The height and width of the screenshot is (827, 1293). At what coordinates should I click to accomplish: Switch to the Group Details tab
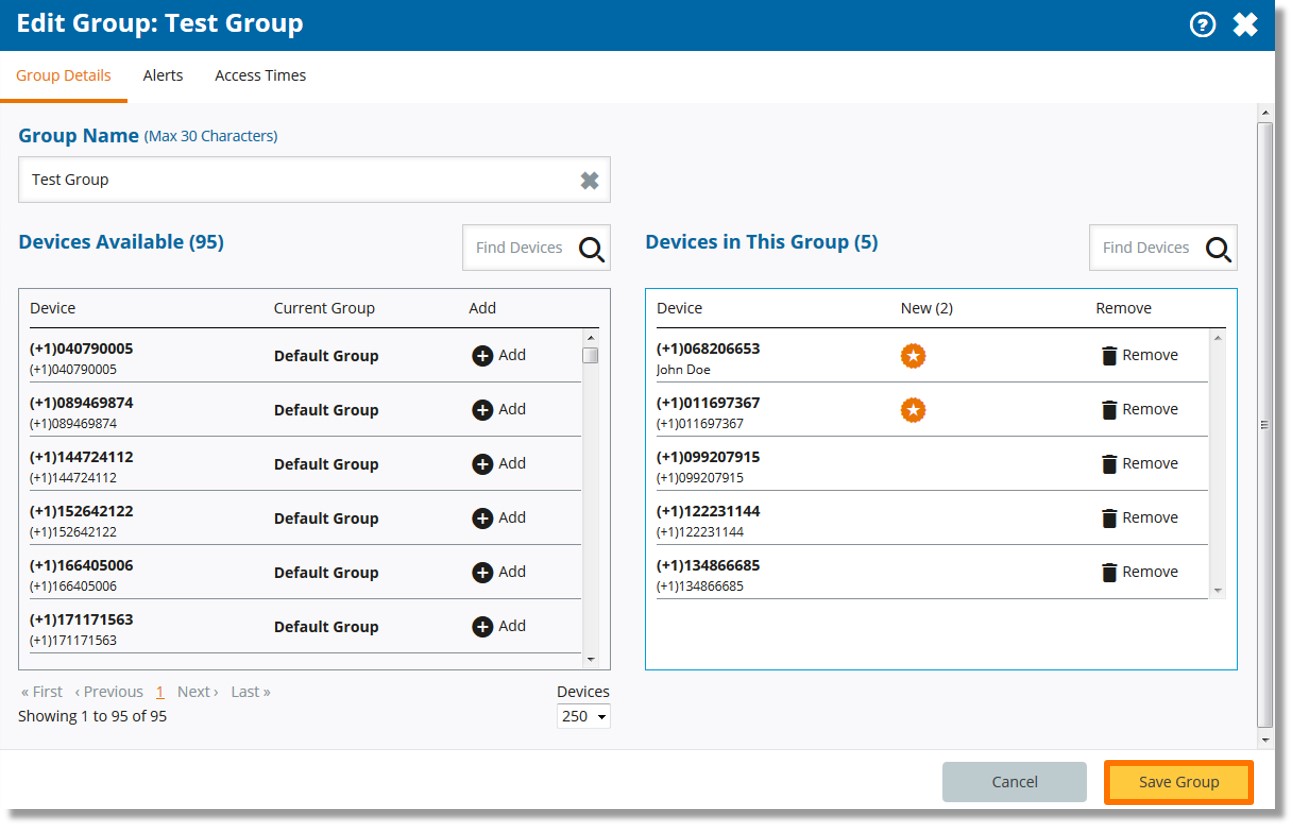point(63,75)
